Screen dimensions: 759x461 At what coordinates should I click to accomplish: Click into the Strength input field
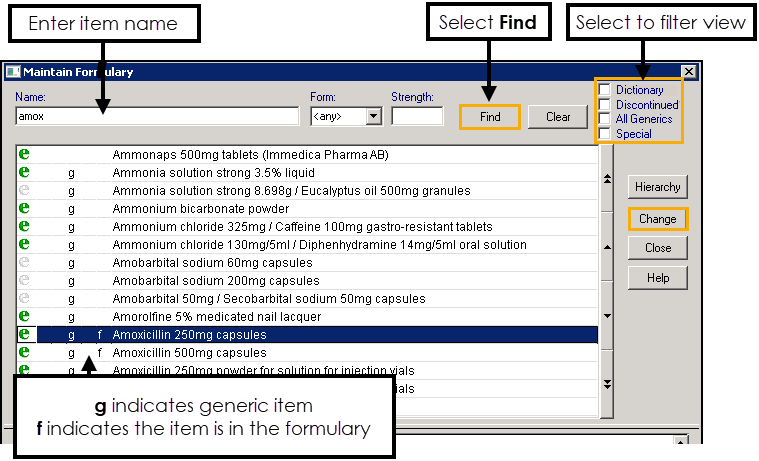coord(417,117)
